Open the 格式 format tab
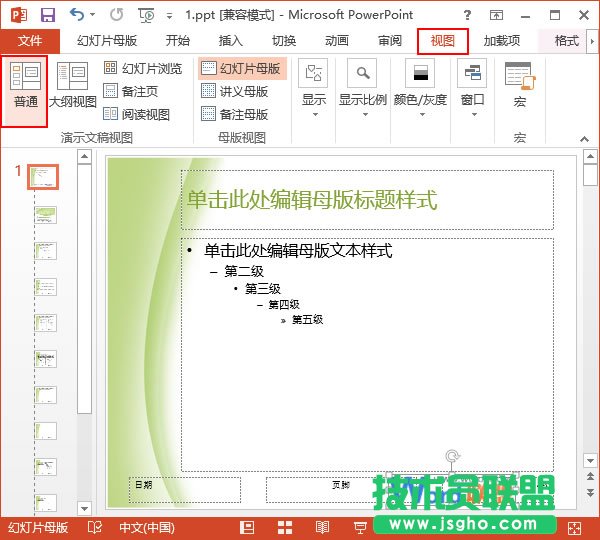 point(567,41)
